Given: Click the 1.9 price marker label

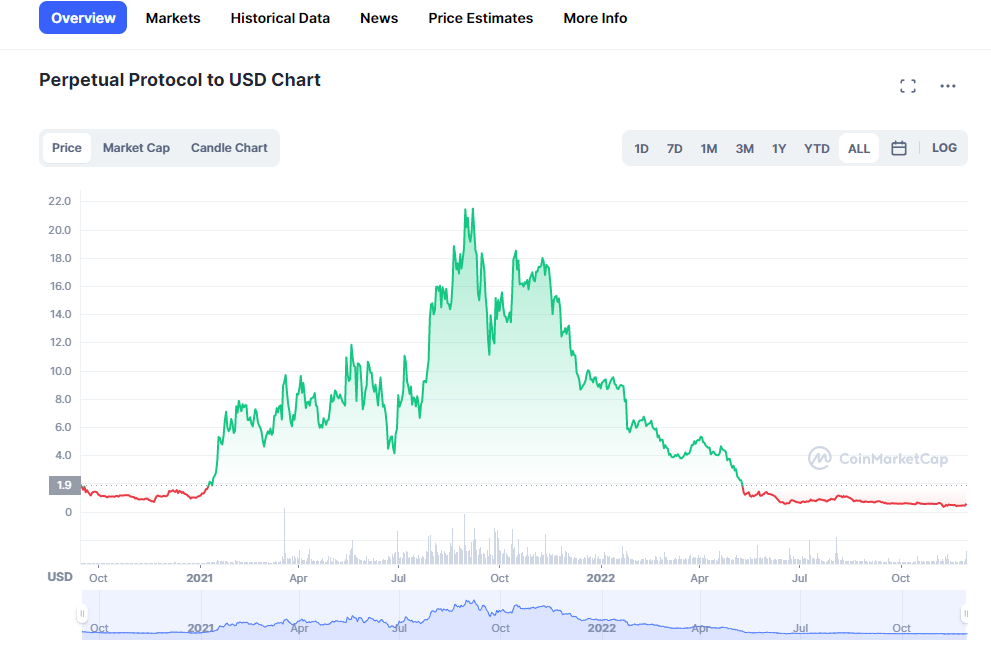Looking at the screenshot, I should (64, 485).
